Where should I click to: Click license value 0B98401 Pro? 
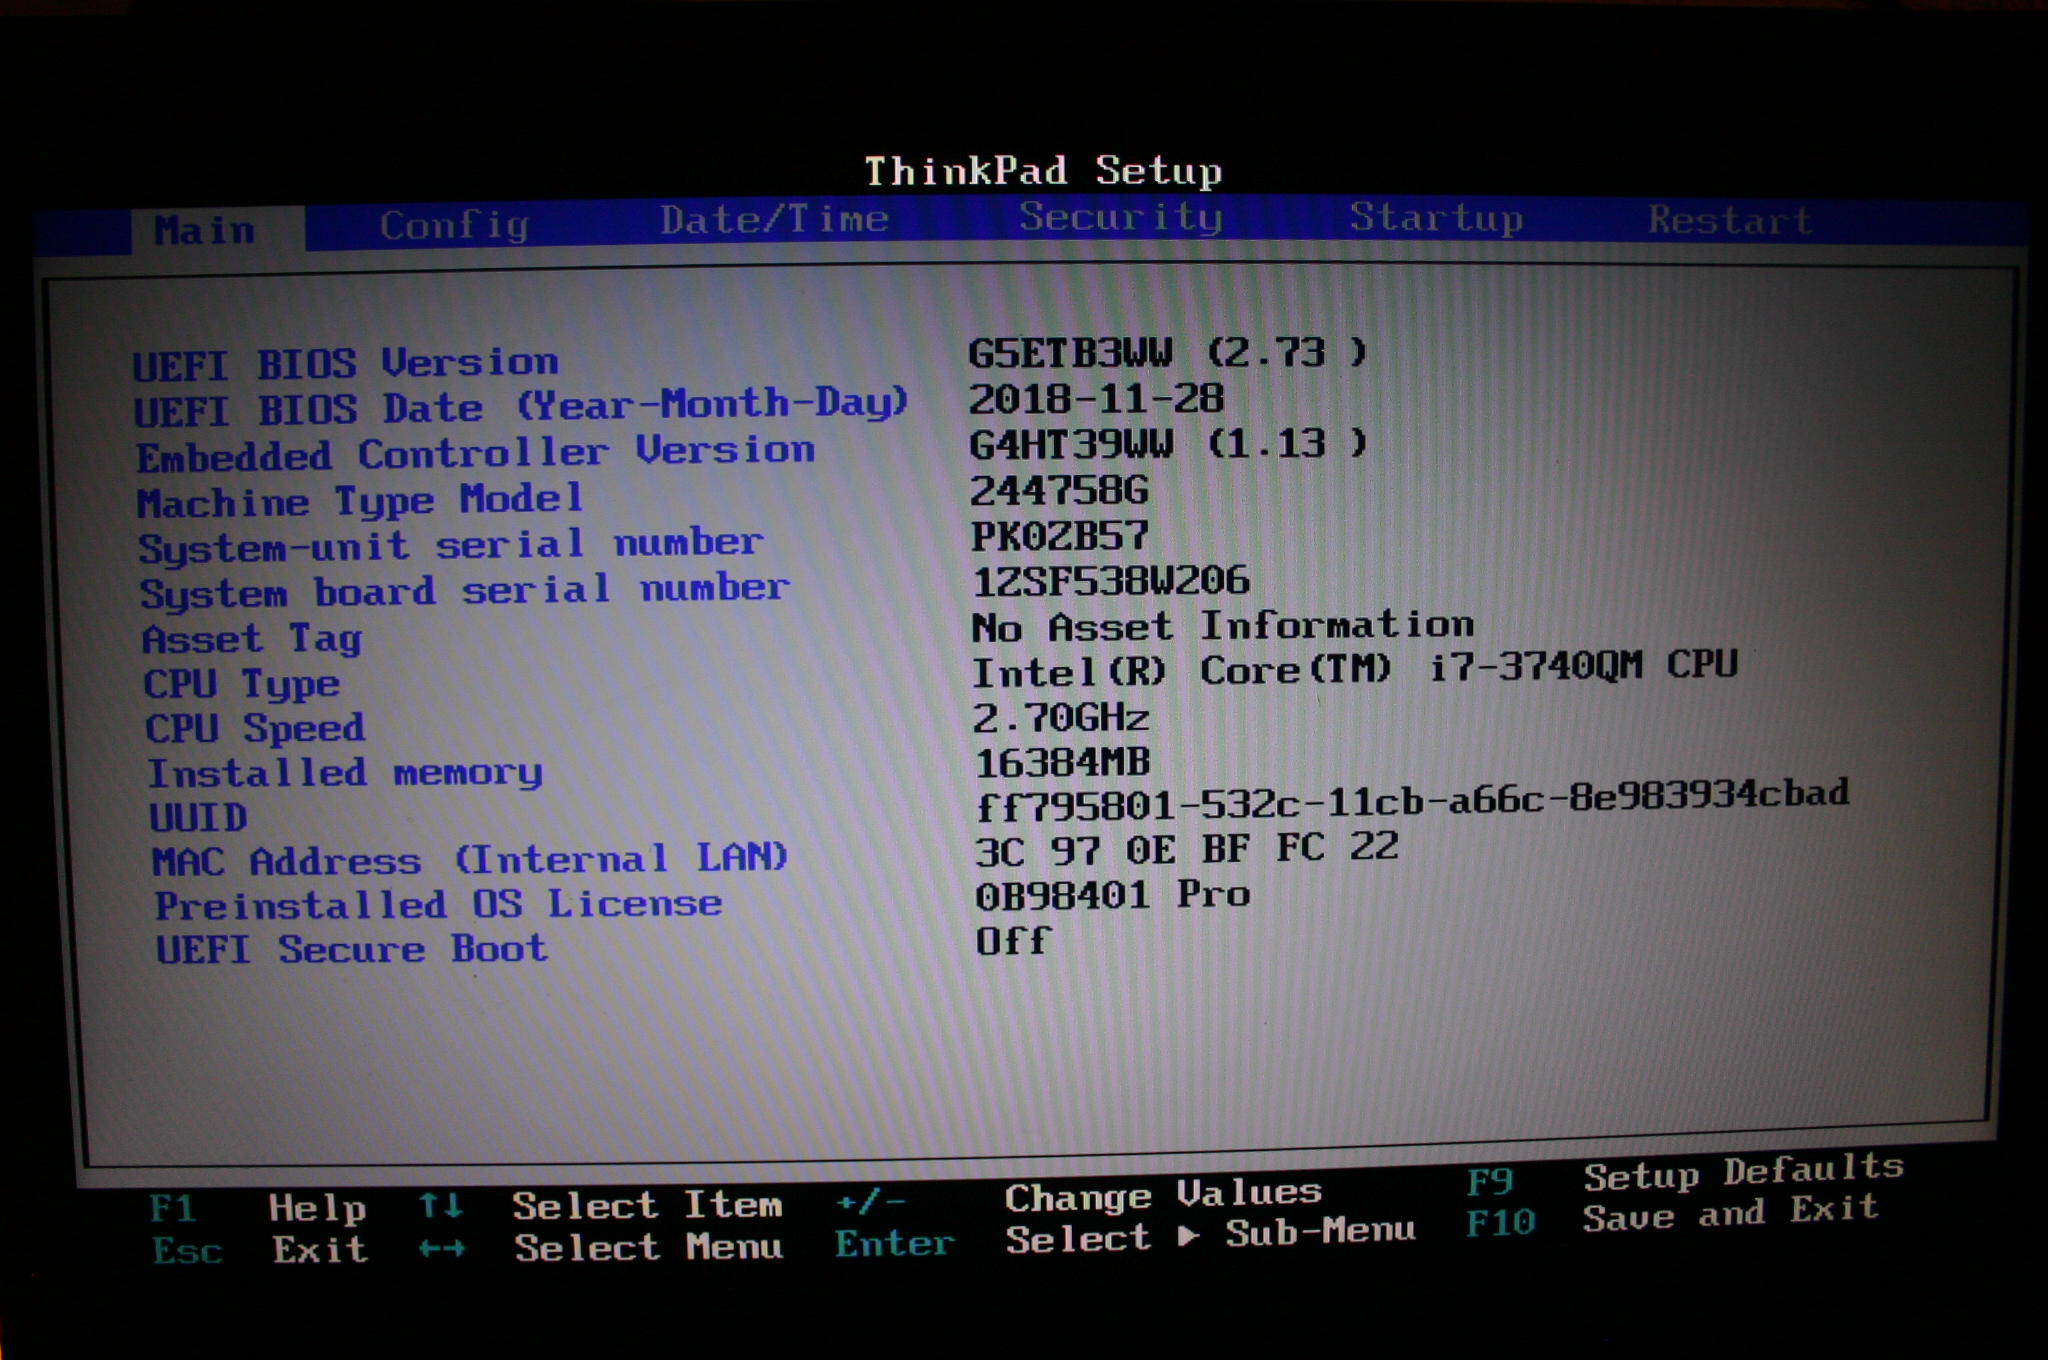point(1112,895)
